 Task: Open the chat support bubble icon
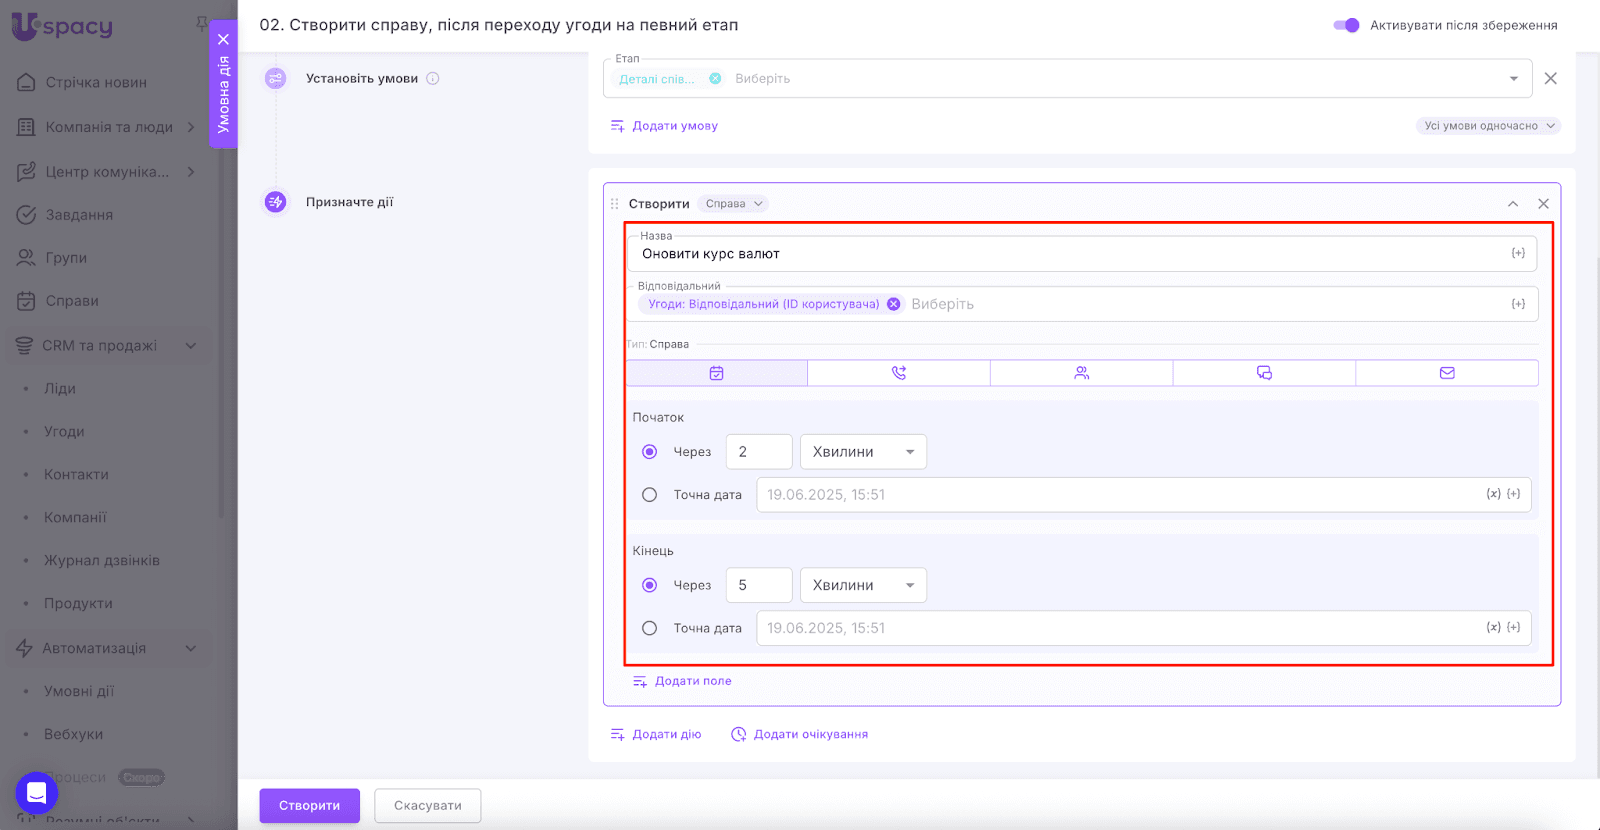37,794
